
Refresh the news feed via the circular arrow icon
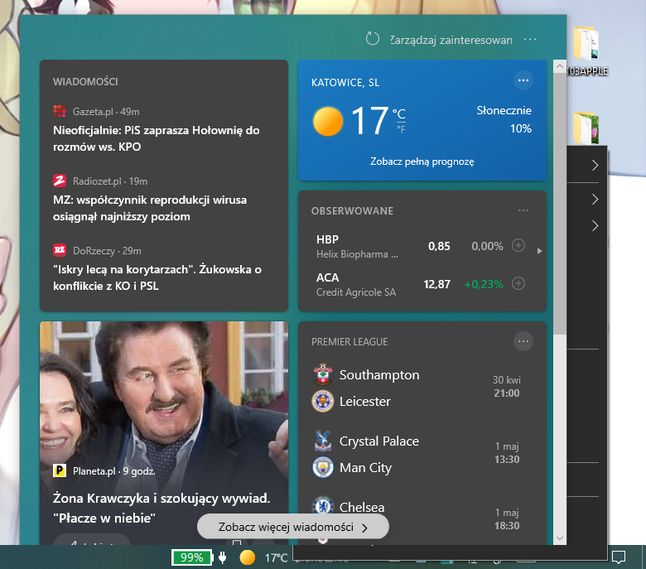(372, 39)
